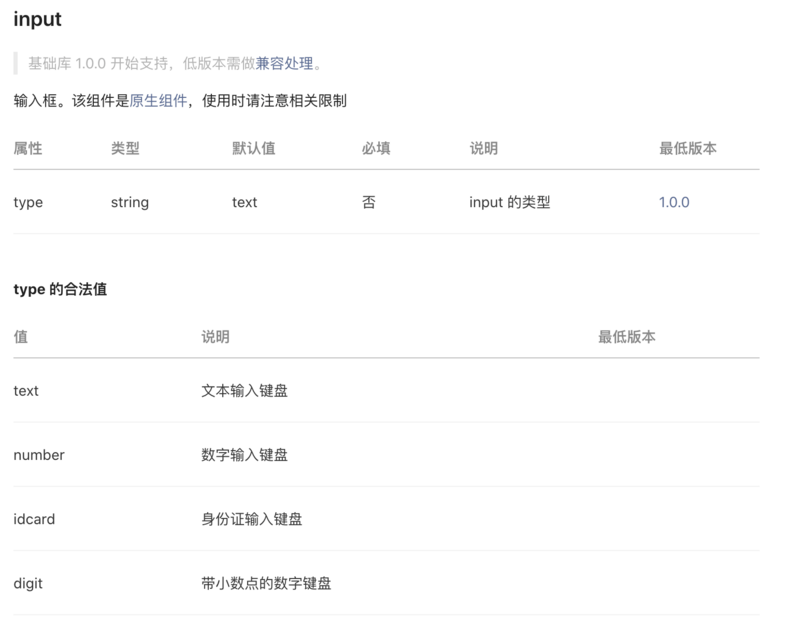Select the string type cell

point(130,202)
